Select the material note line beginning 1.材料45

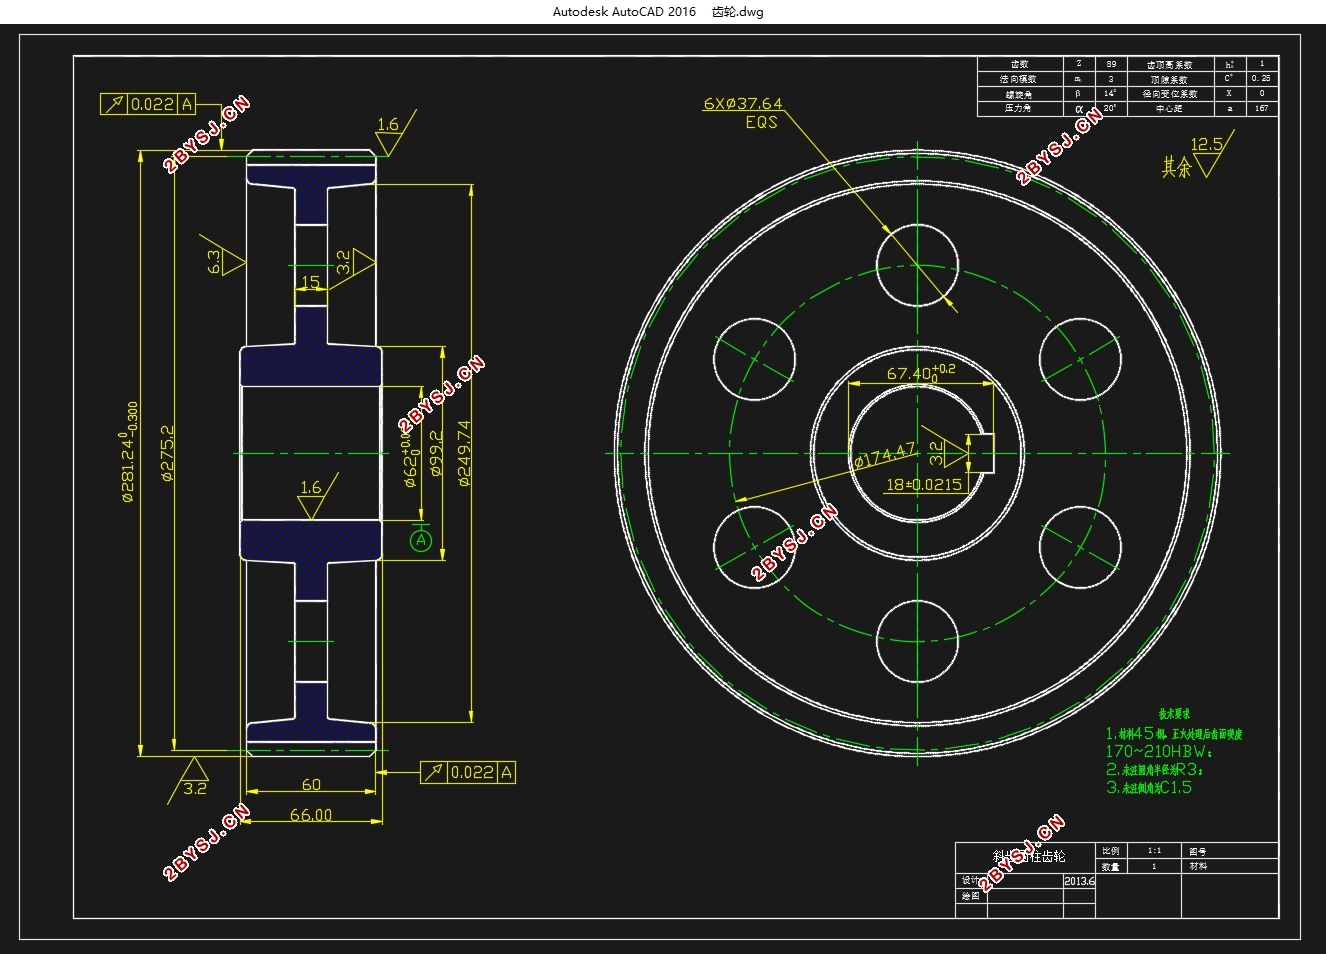pos(1174,733)
